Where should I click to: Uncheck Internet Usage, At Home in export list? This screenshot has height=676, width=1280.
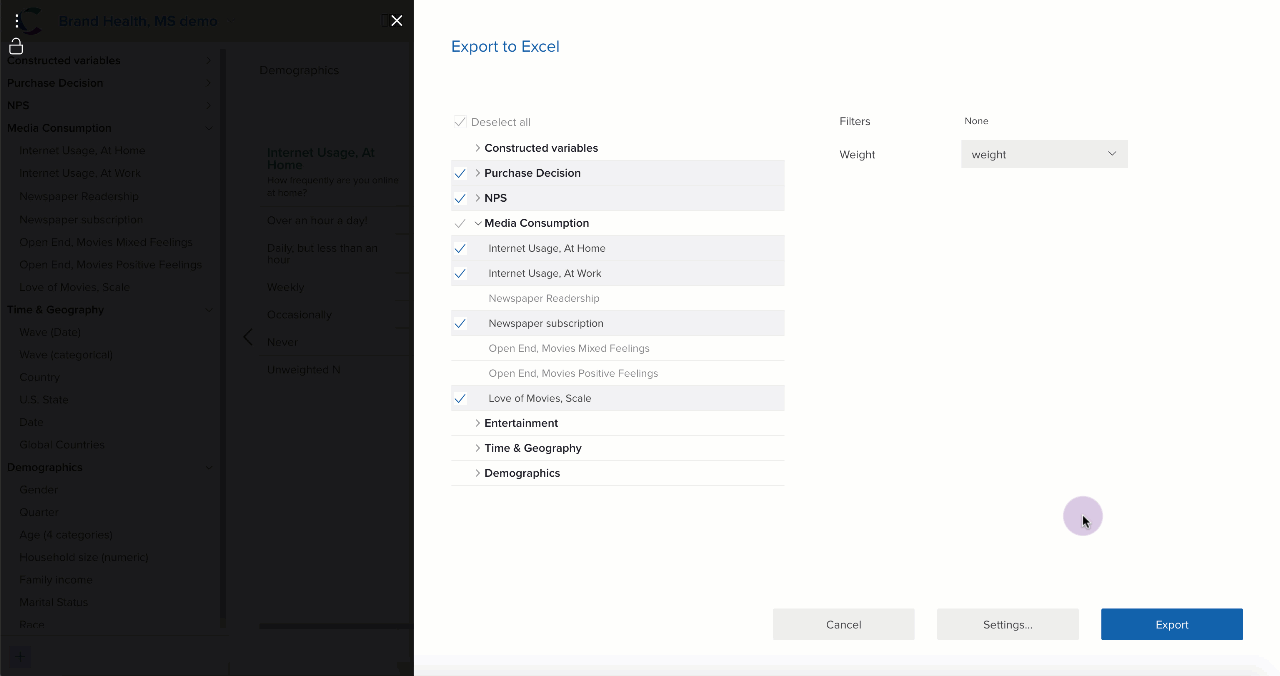pyautogui.click(x=460, y=248)
